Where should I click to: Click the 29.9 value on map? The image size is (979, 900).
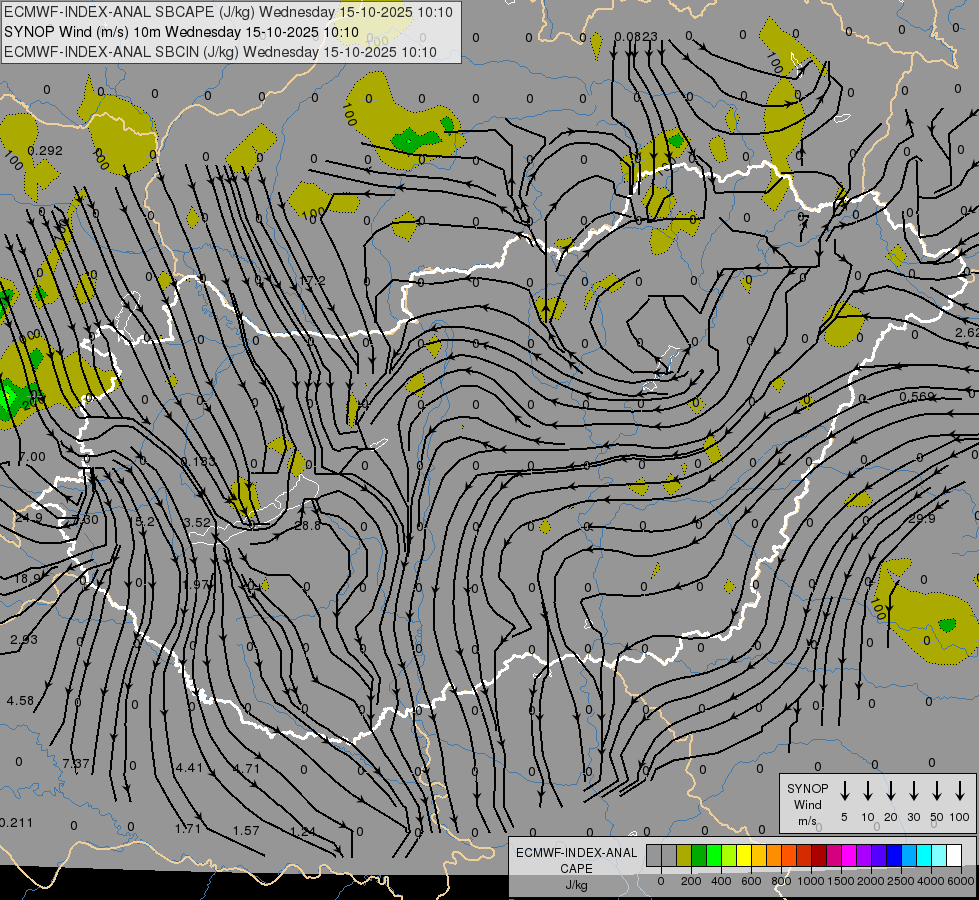[922, 519]
